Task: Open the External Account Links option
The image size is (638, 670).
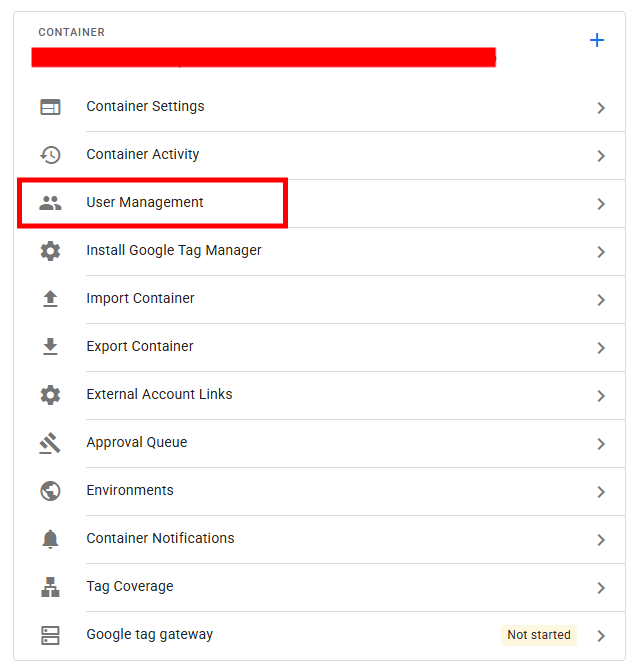Action: click(x=159, y=394)
